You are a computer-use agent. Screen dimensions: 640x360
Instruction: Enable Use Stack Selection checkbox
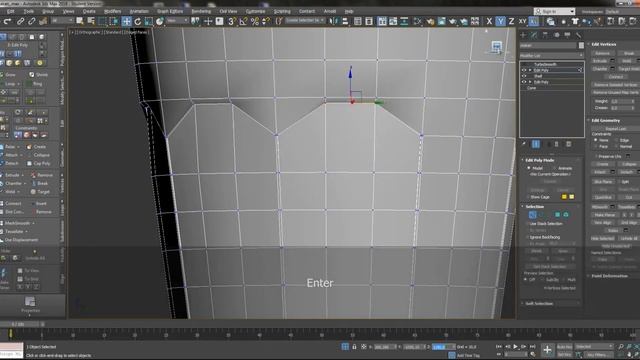(527, 224)
